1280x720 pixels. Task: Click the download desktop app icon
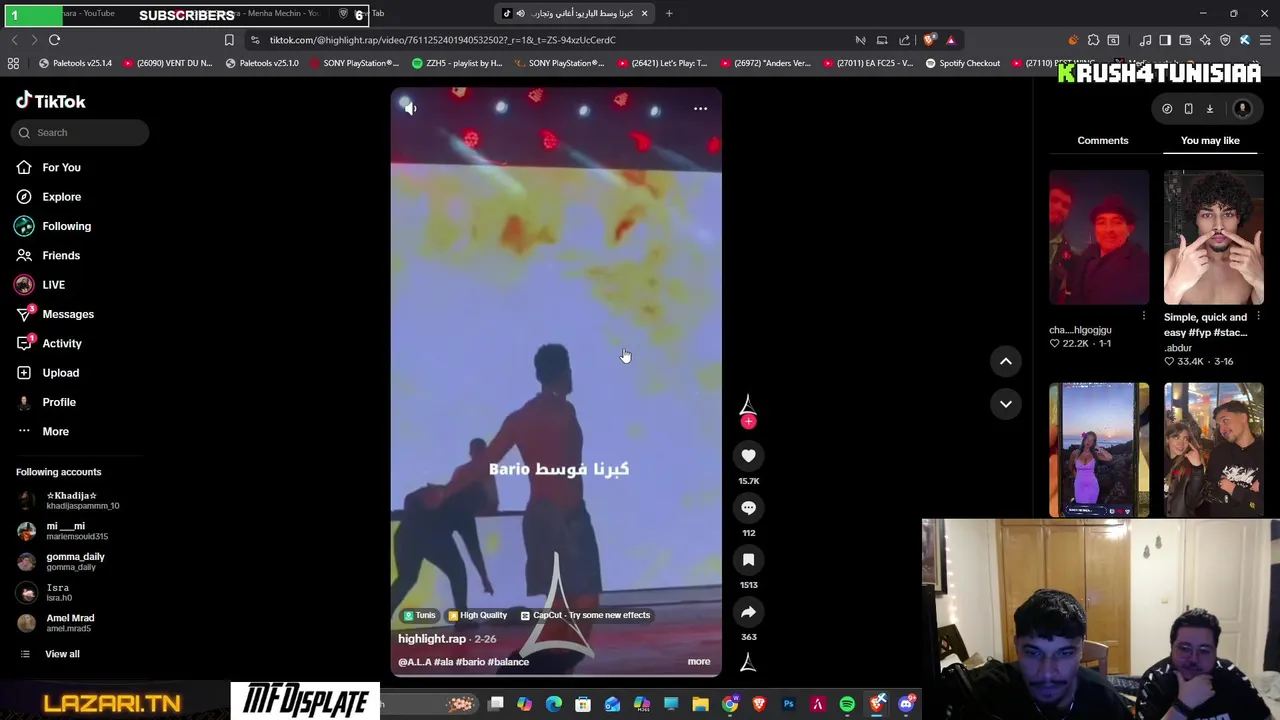(x=1209, y=108)
